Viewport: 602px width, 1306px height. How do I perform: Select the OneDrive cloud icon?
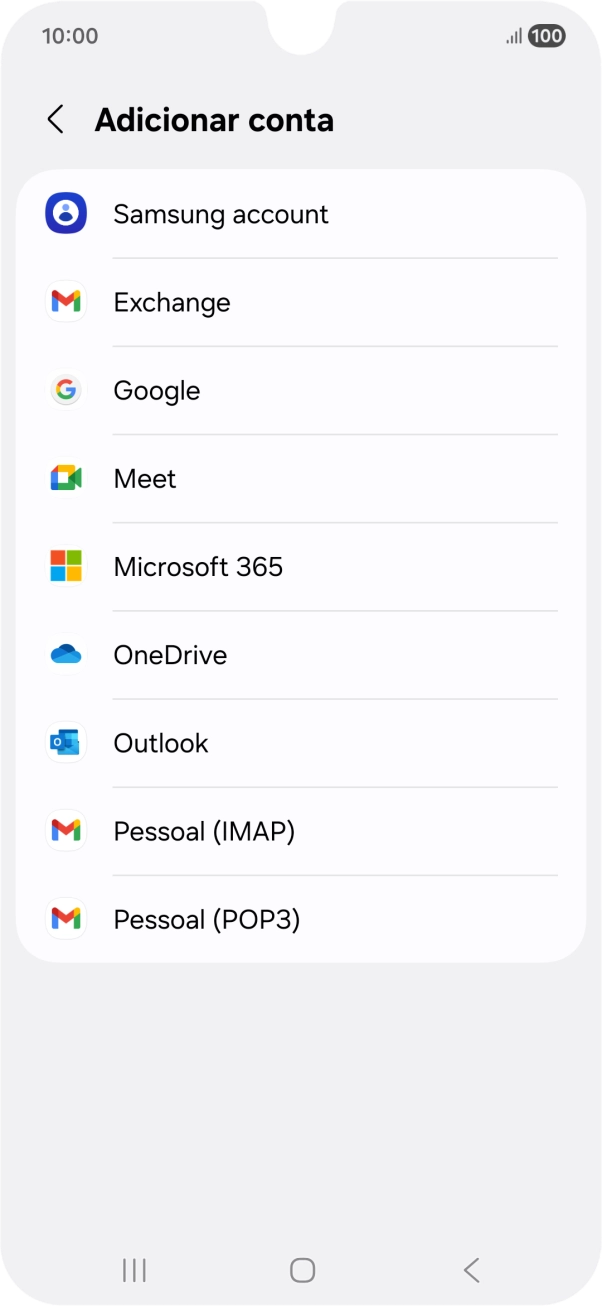point(66,654)
